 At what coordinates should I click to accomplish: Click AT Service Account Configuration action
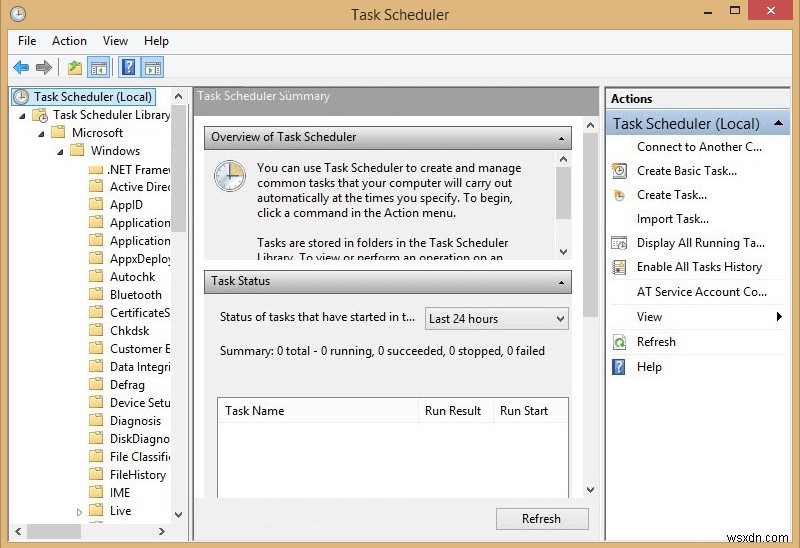(702, 292)
